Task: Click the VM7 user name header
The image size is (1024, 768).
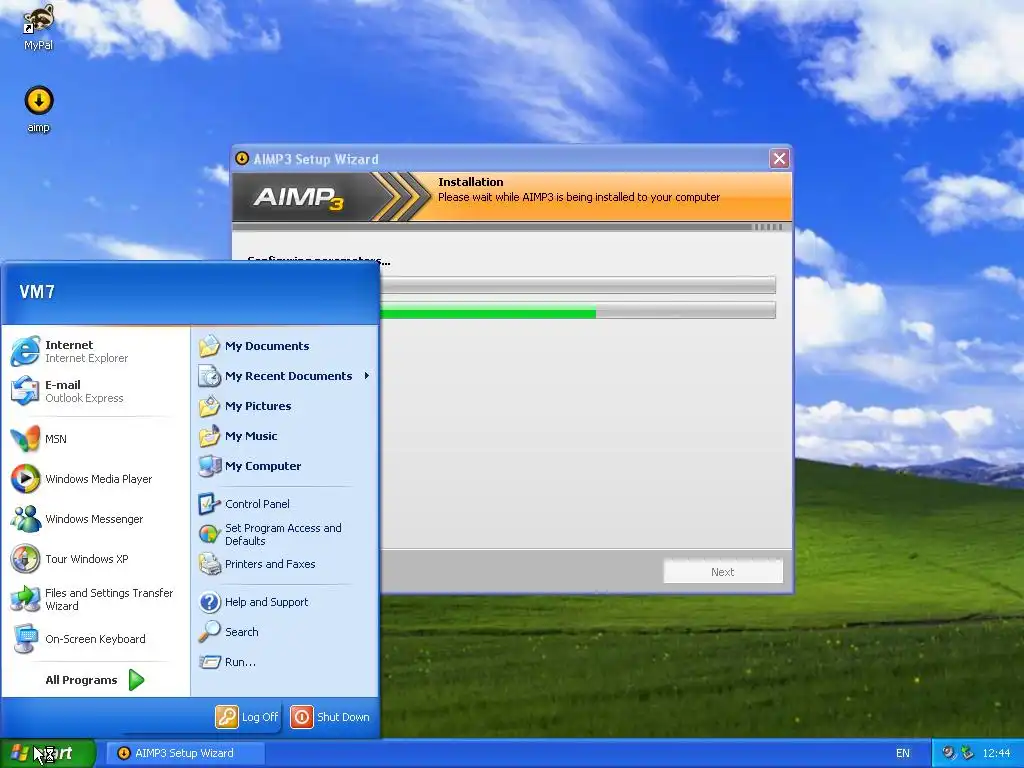Action: pos(37,292)
